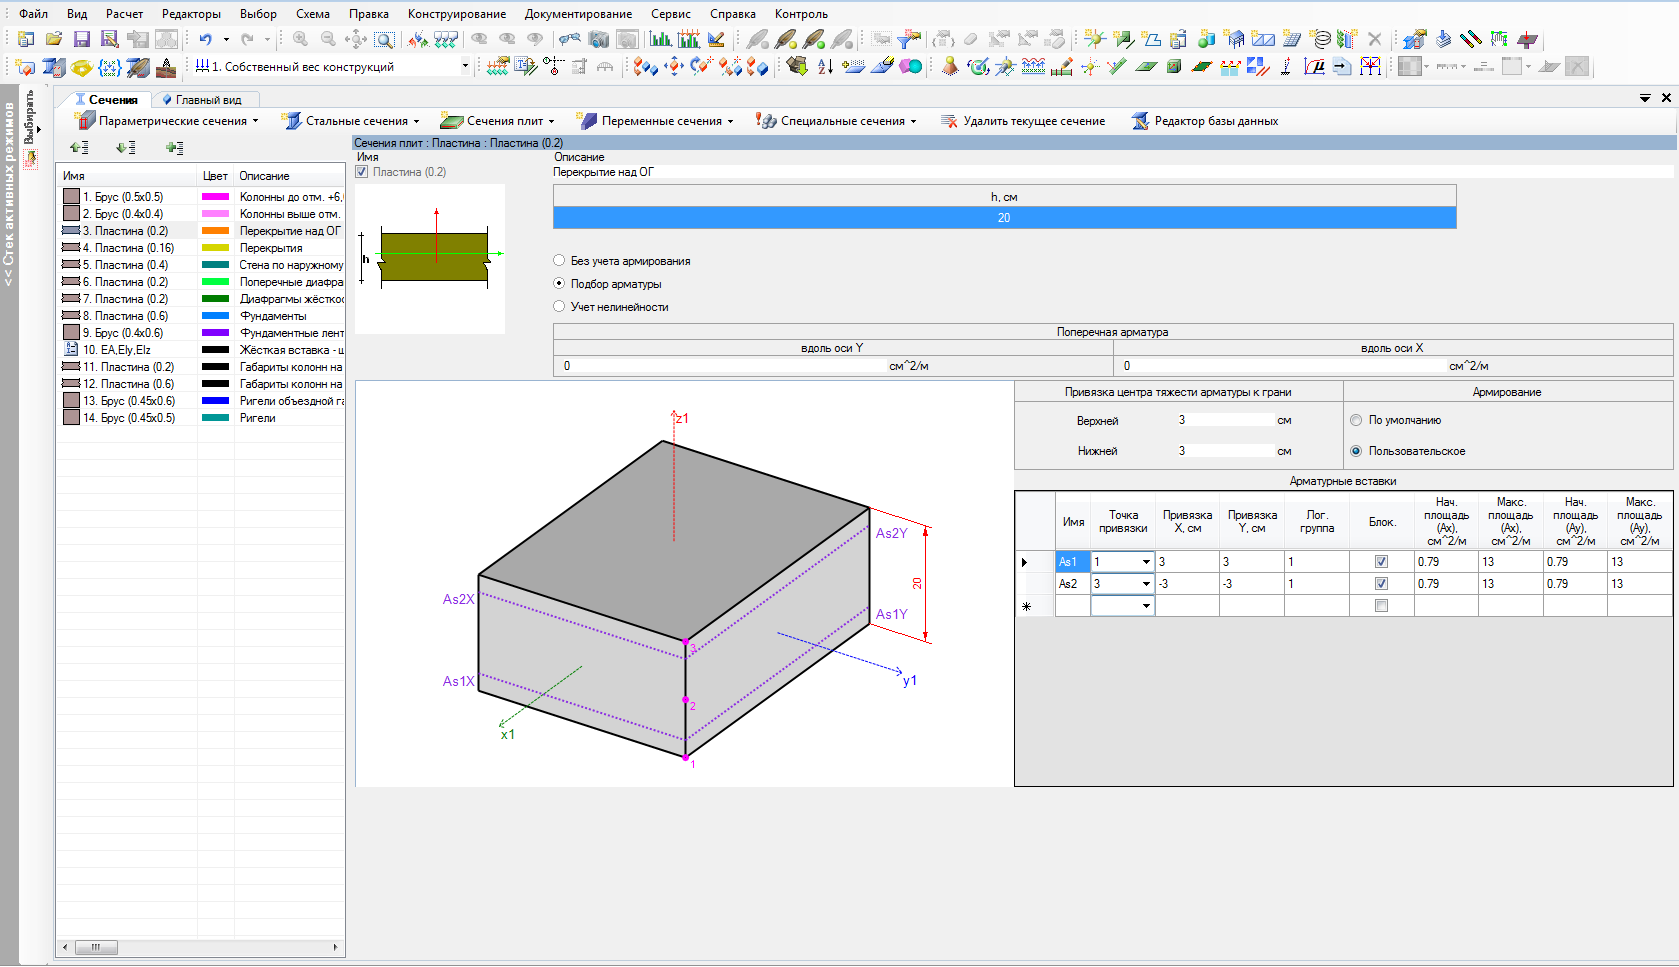The width and height of the screenshot is (1679, 967).
Task: Open Точка привязки dropdown in As1 row
Action: [1146, 562]
